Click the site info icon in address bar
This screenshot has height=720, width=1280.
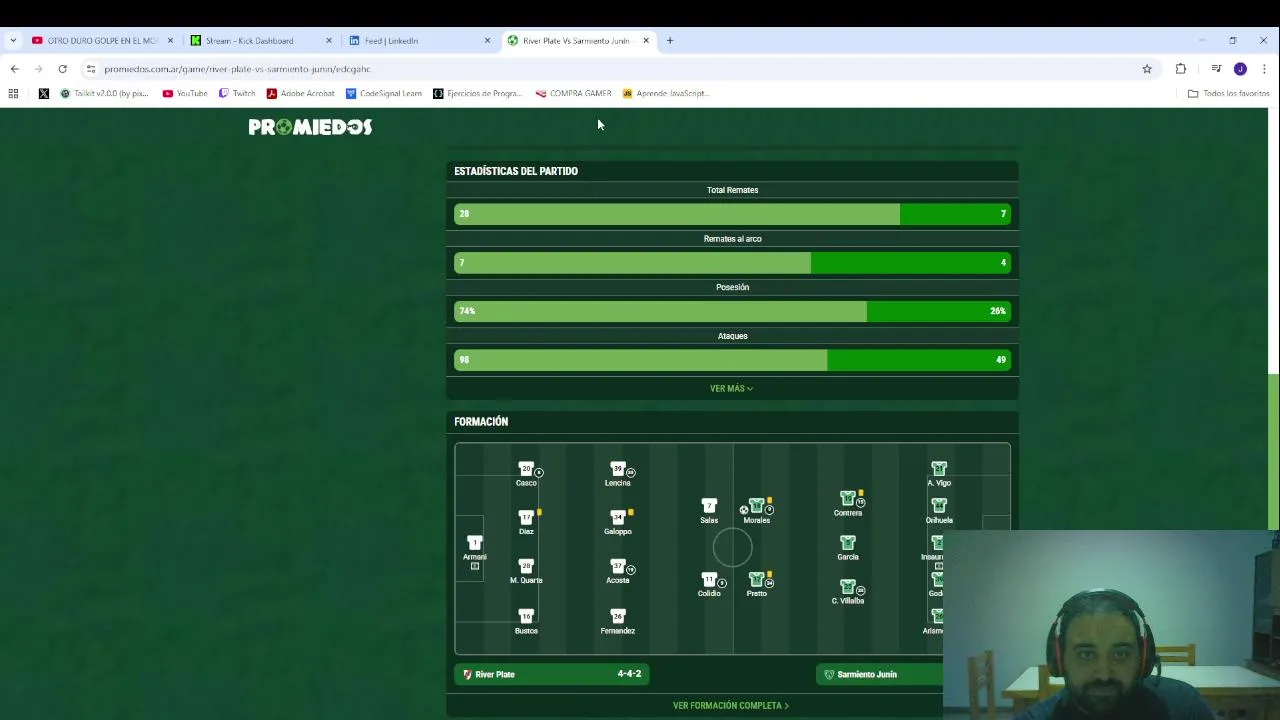click(91, 69)
